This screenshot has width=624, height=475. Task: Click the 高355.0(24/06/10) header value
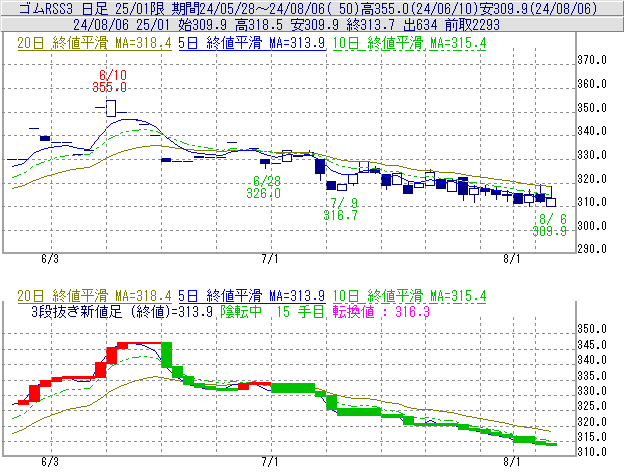(419, 8)
